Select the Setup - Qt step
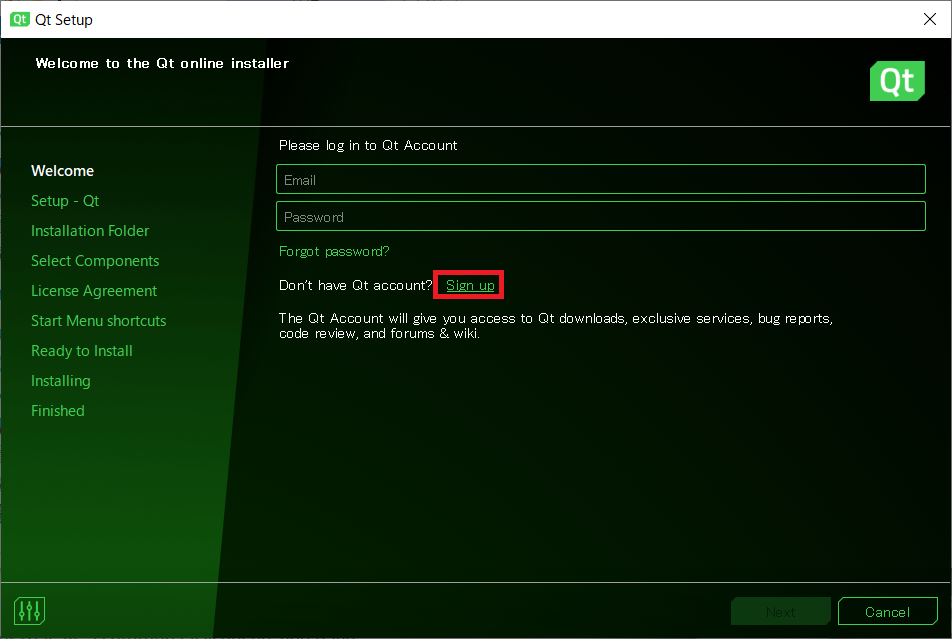 pyautogui.click(x=65, y=200)
